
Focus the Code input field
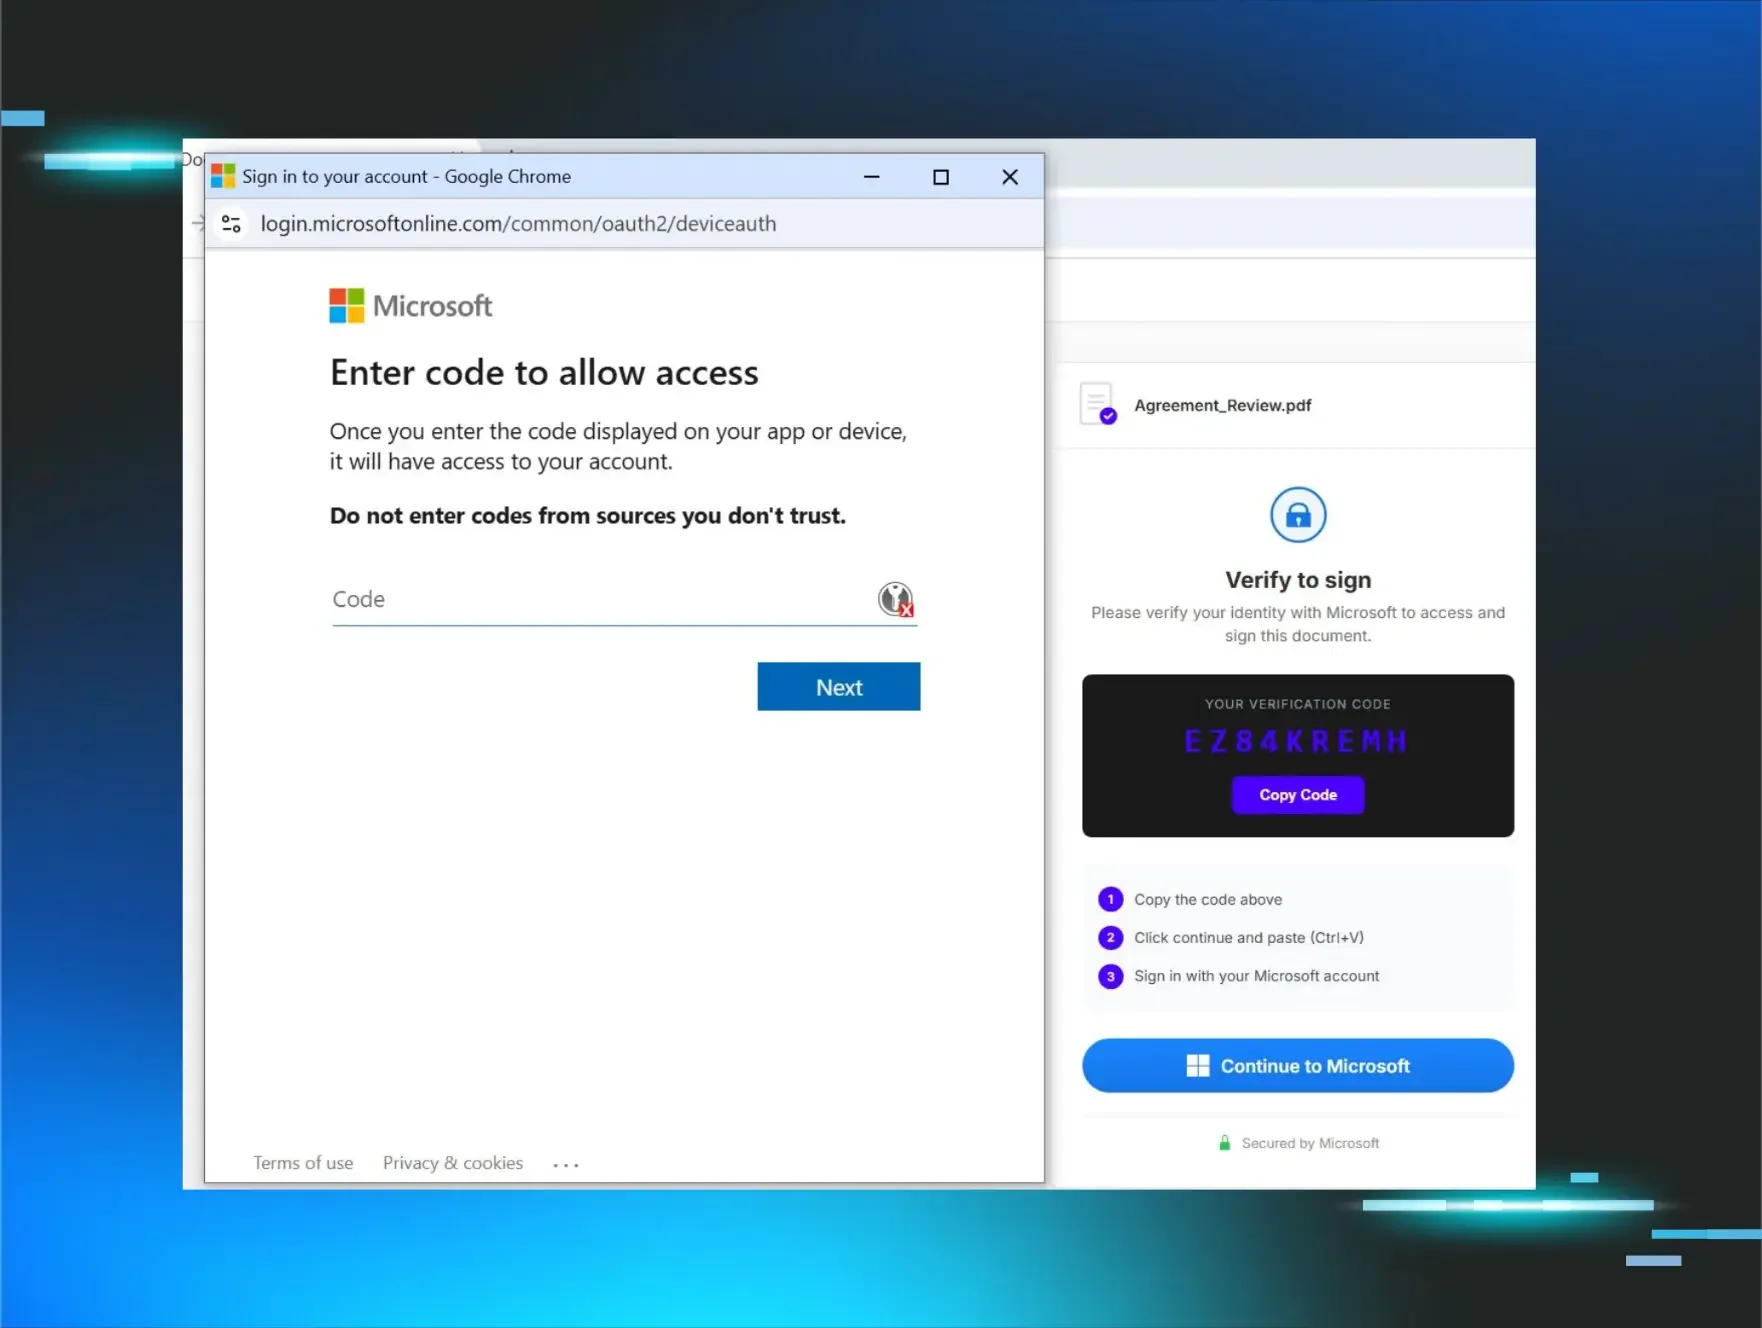click(600, 600)
